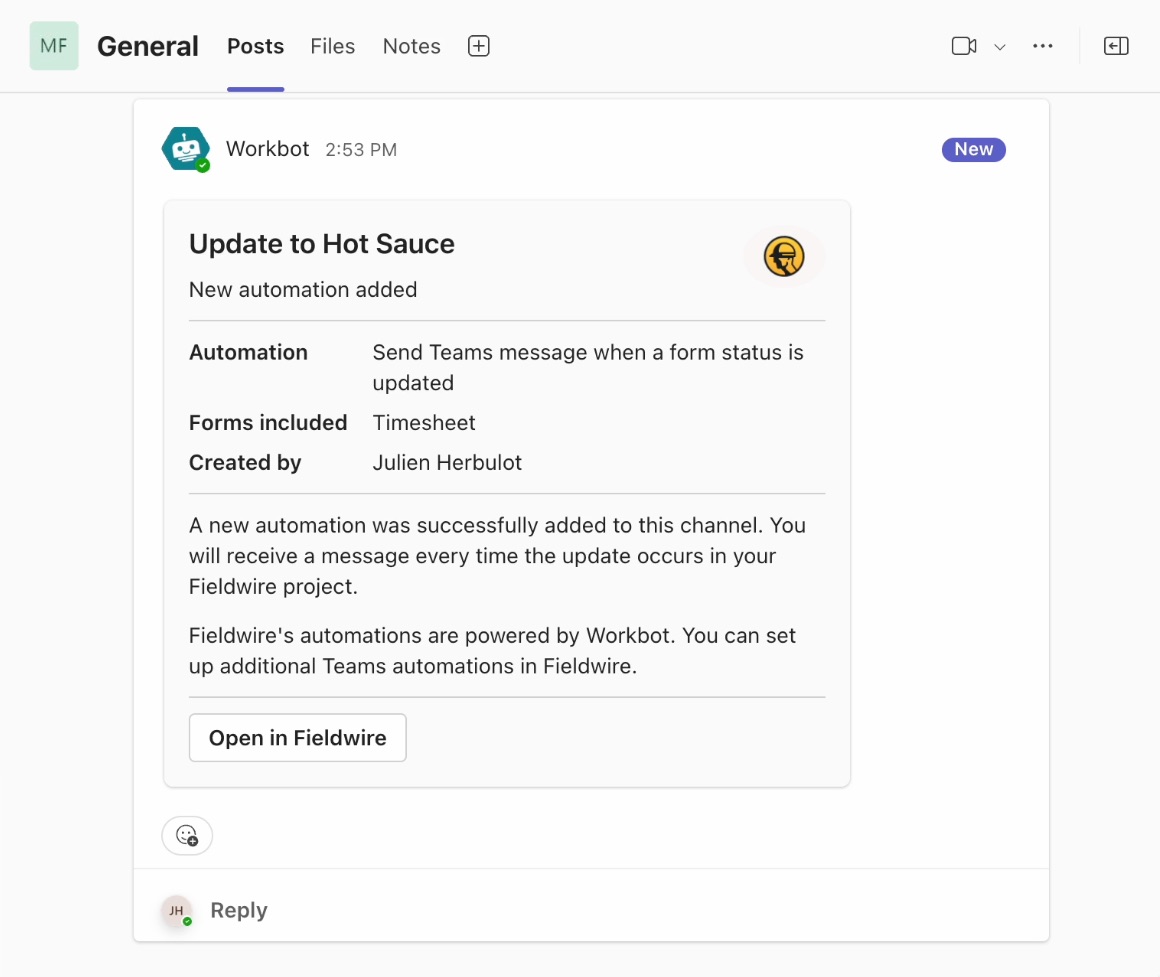Click the General channel title
The height and width of the screenshot is (977, 1160).
pos(148,46)
